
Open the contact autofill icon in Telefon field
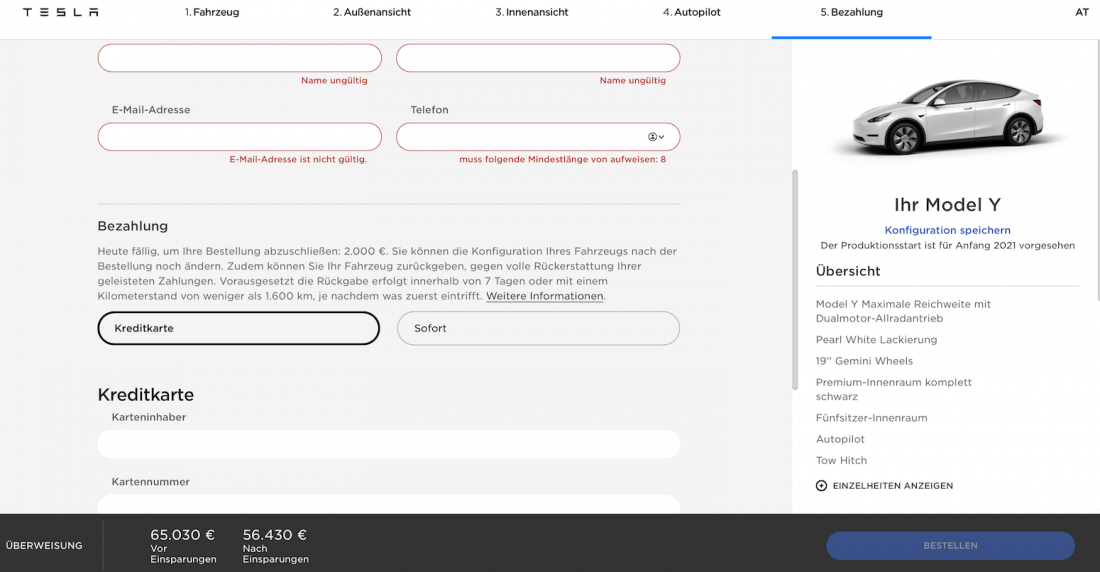tap(656, 137)
